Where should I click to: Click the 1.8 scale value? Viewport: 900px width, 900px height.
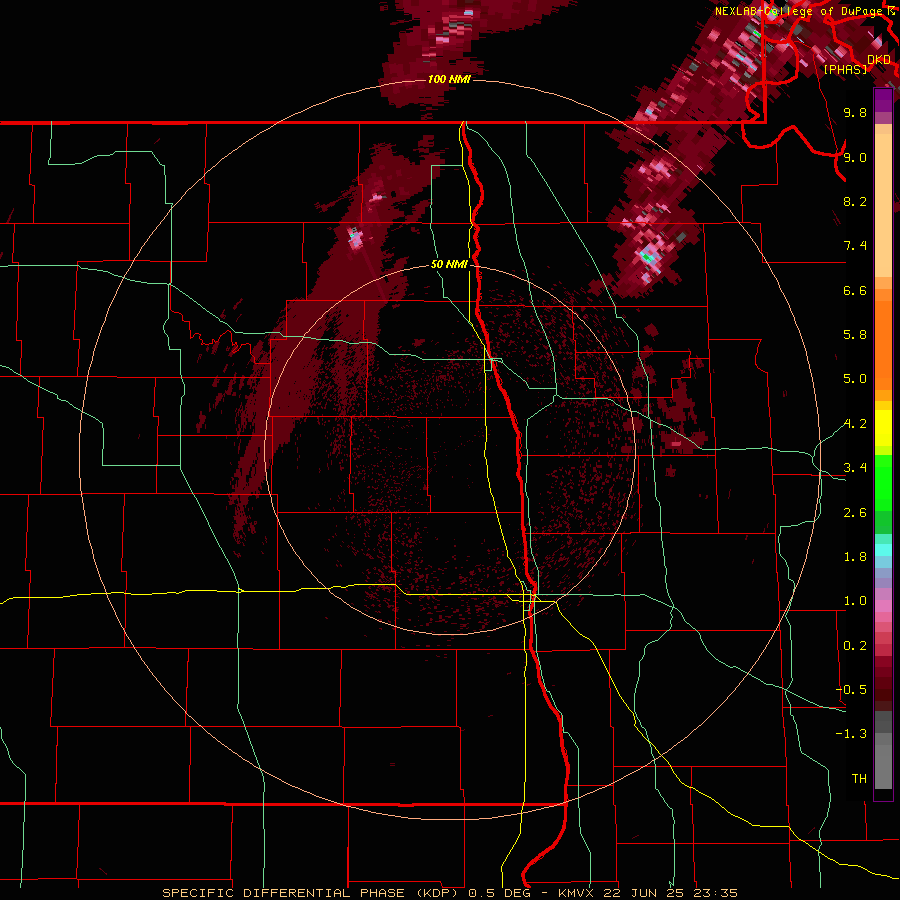(x=855, y=557)
